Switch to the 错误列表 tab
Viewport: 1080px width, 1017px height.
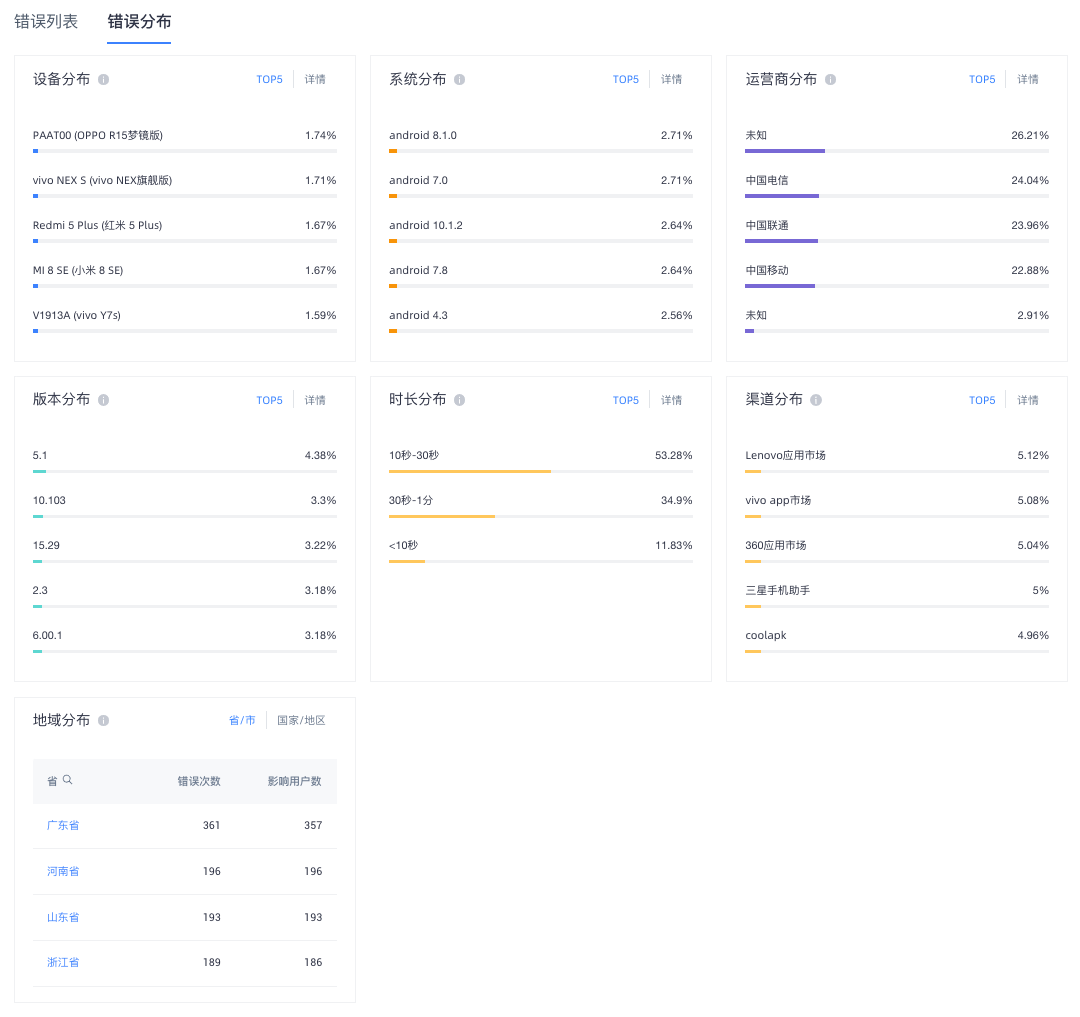click(46, 22)
